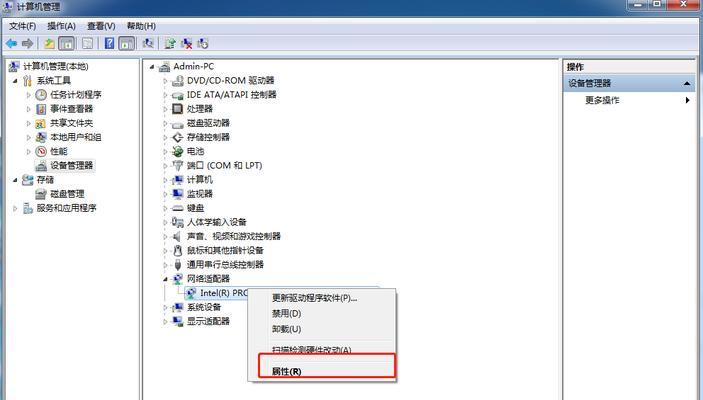Click the blue help question mark icon

tap(109, 43)
